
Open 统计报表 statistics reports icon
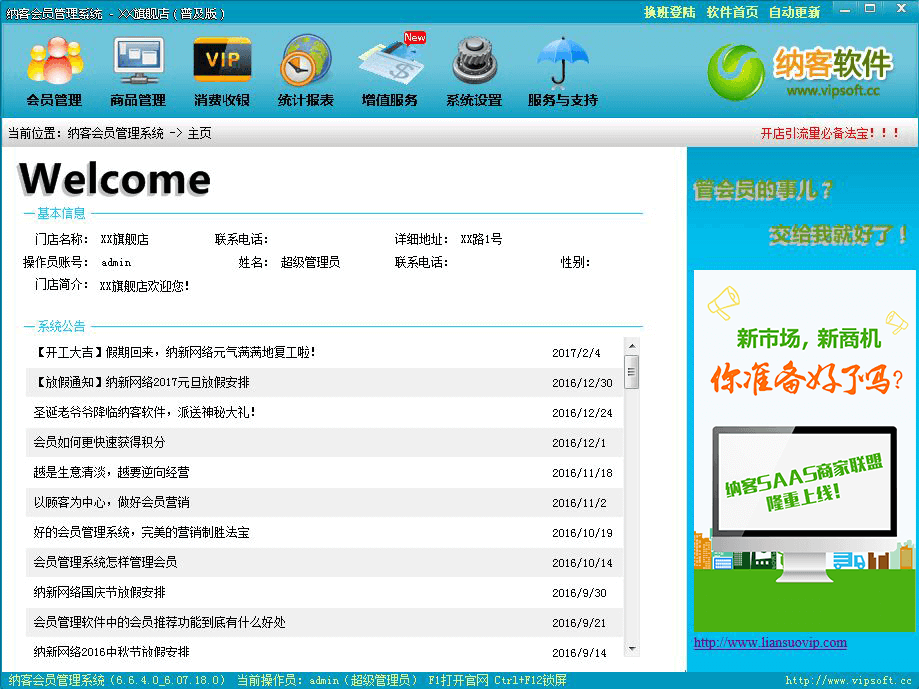coord(305,70)
